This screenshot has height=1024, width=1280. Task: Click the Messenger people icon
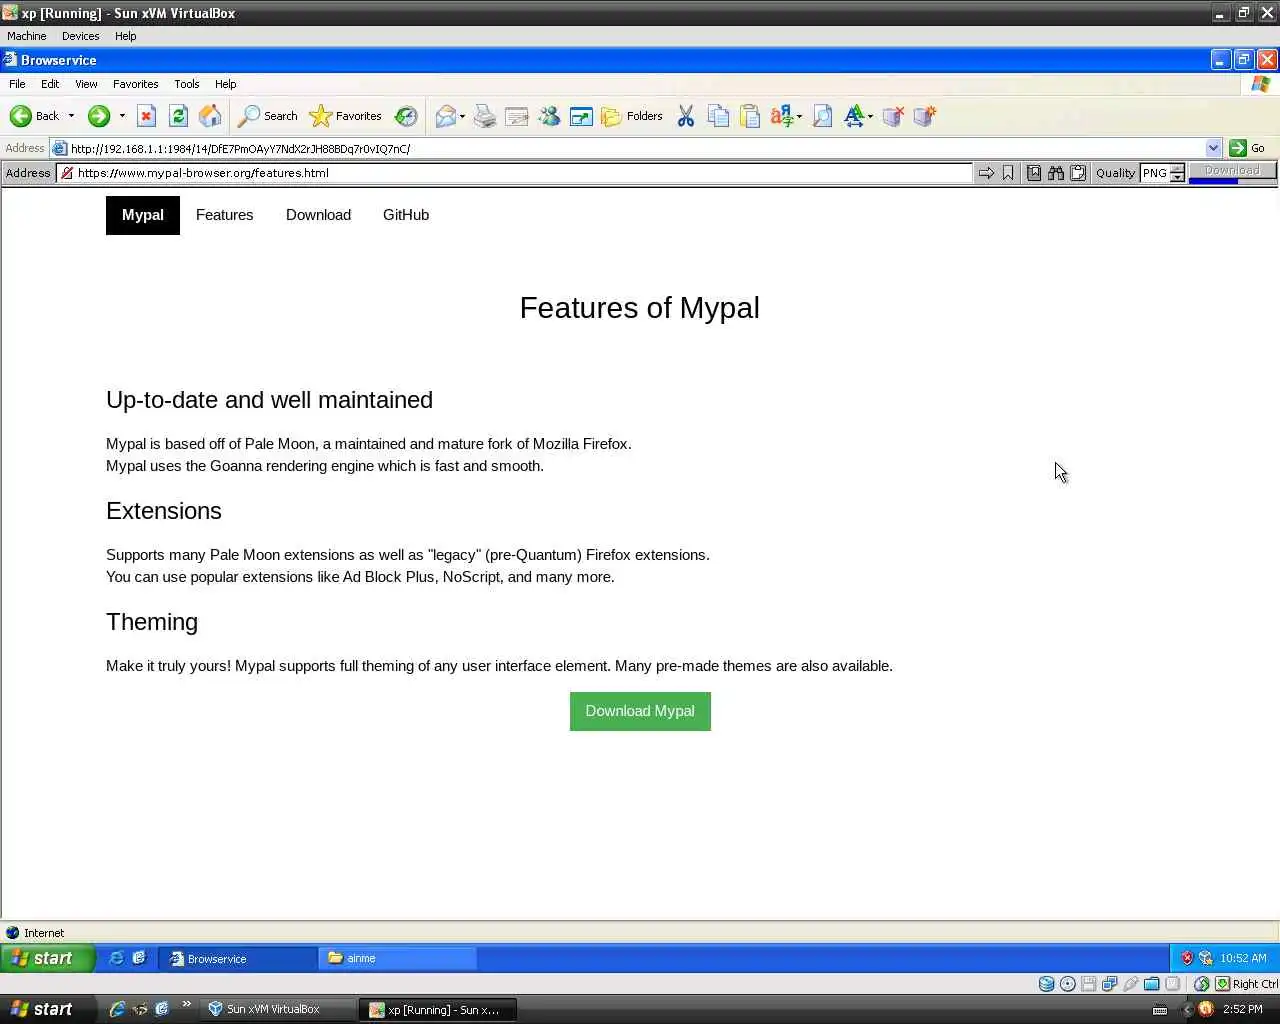click(x=549, y=116)
